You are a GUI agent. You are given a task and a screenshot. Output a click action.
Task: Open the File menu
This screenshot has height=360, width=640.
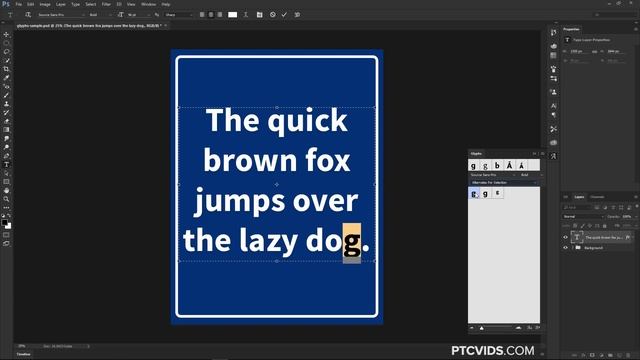[19, 4]
